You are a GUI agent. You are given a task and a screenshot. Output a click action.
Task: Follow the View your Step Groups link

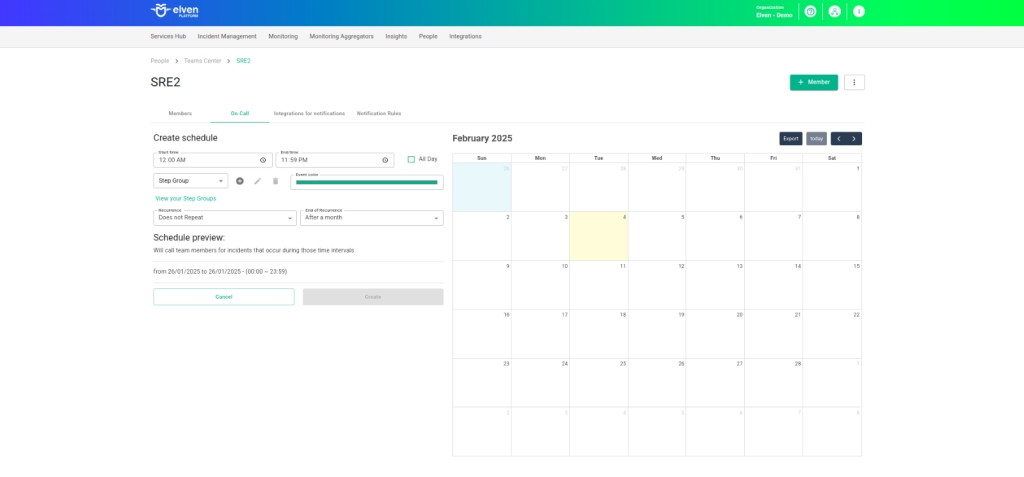[x=185, y=198]
